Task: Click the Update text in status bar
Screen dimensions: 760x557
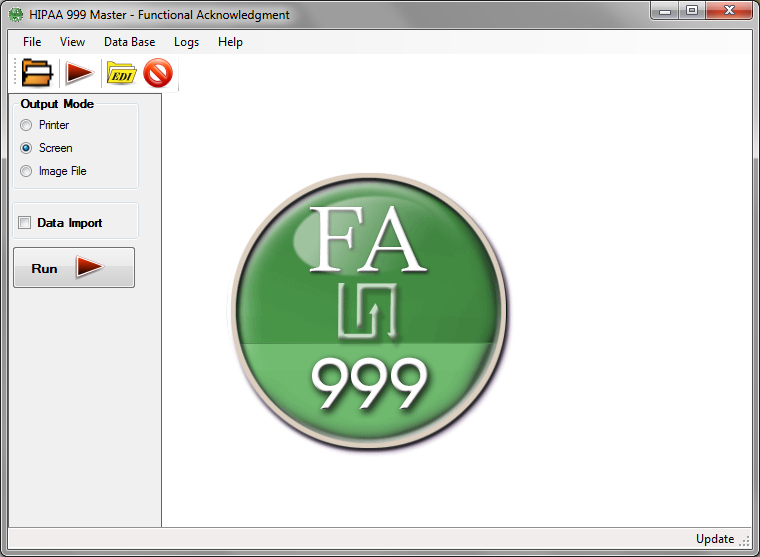Action: pos(714,539)
